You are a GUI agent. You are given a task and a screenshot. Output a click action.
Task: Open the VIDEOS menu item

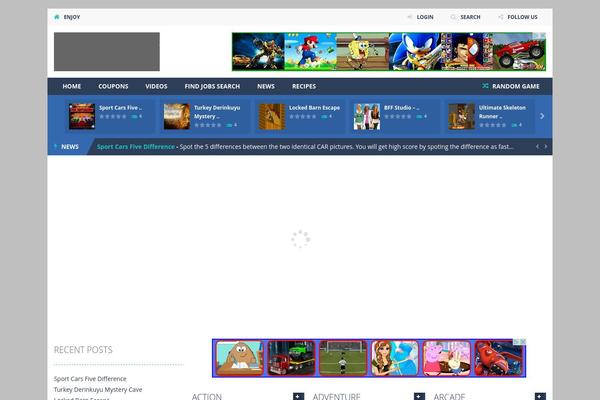tap(156, 87)
